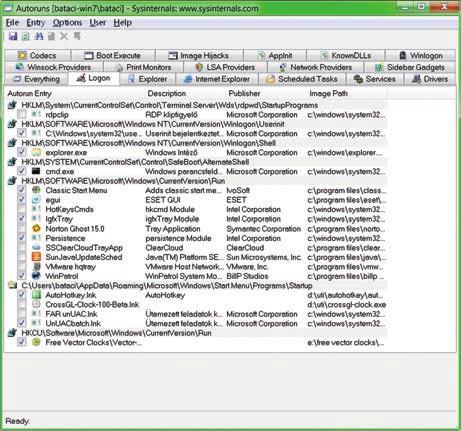Click the SSClearCloudTrayApp cloud icon

(36, 247)
